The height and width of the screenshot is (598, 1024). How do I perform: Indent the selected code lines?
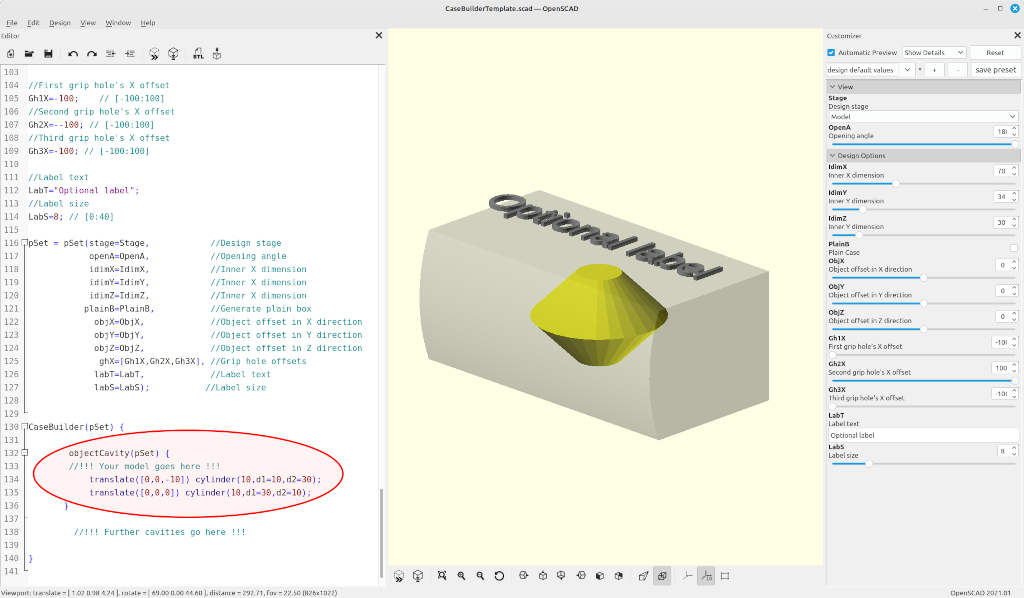point(129,54)
